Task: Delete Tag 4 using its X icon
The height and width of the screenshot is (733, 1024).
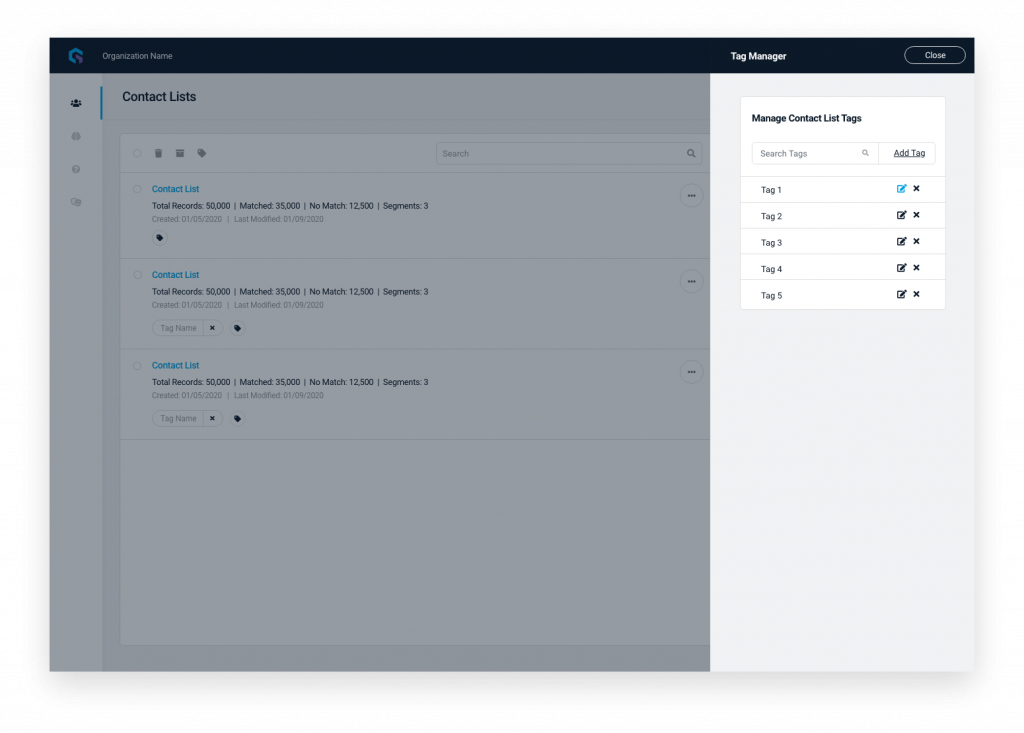Action: coord(916,268)
